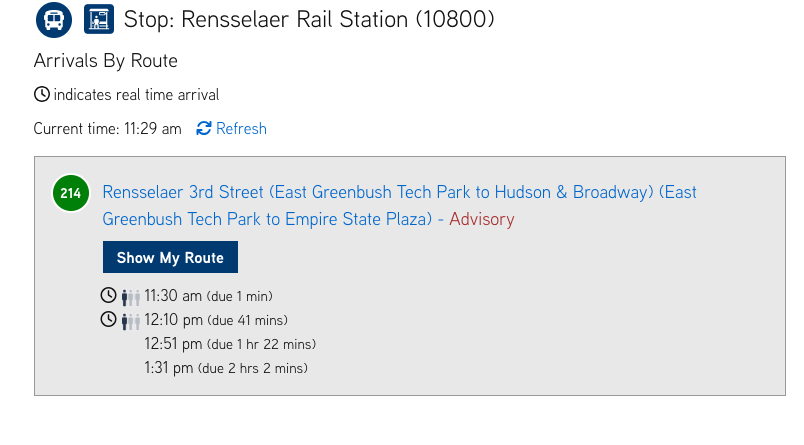The height and width of the screenshot is (445, 804).
Task: Refresh the arrival times
Action: tap(241, 129)
